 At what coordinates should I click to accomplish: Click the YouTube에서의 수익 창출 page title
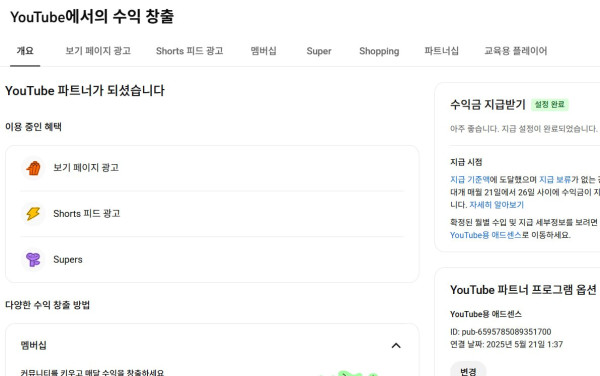[x=92, y=17]
